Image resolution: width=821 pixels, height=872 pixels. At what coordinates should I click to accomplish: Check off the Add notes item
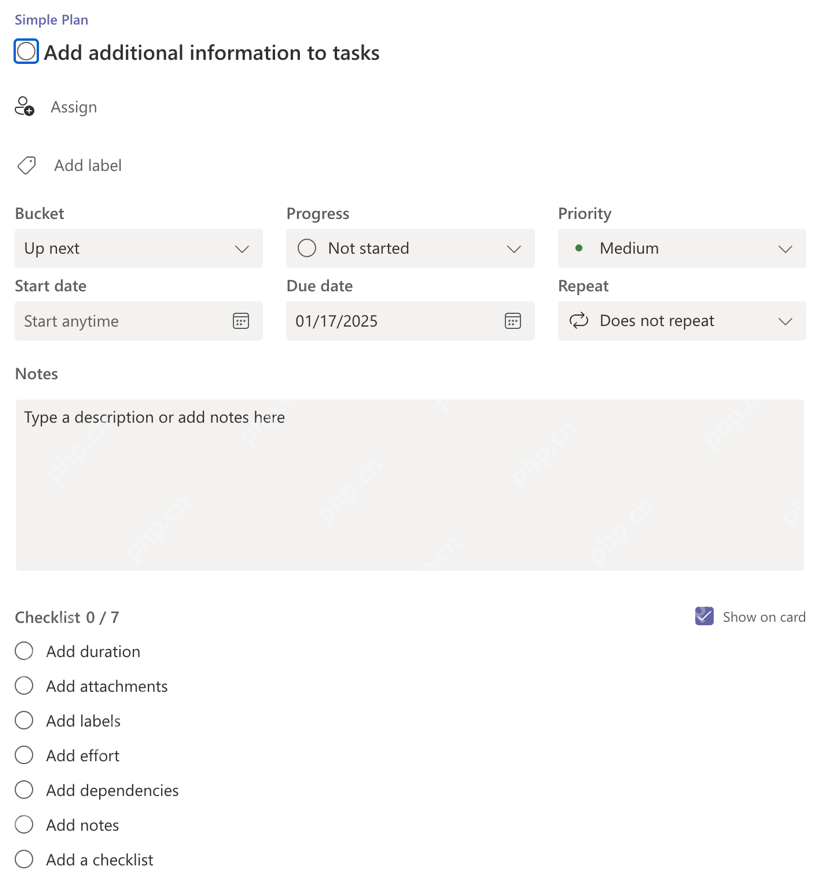24,825
